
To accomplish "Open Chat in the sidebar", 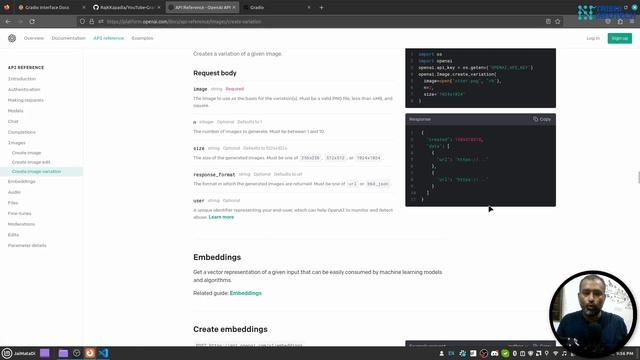I will pos(13,121).
